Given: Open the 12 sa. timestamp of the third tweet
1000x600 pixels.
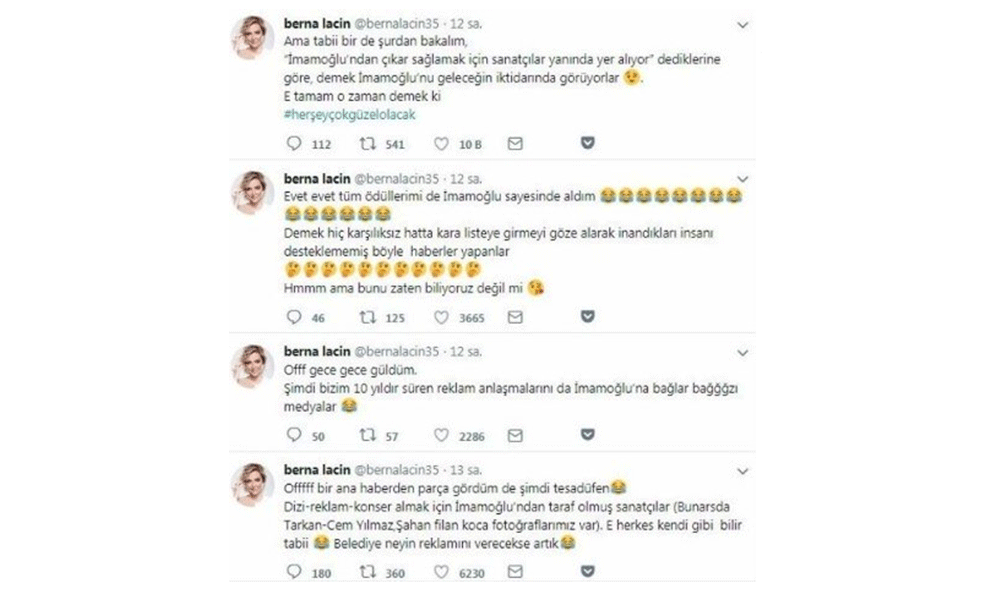Looking at the screenshot, I should click(x=466, y=352).
